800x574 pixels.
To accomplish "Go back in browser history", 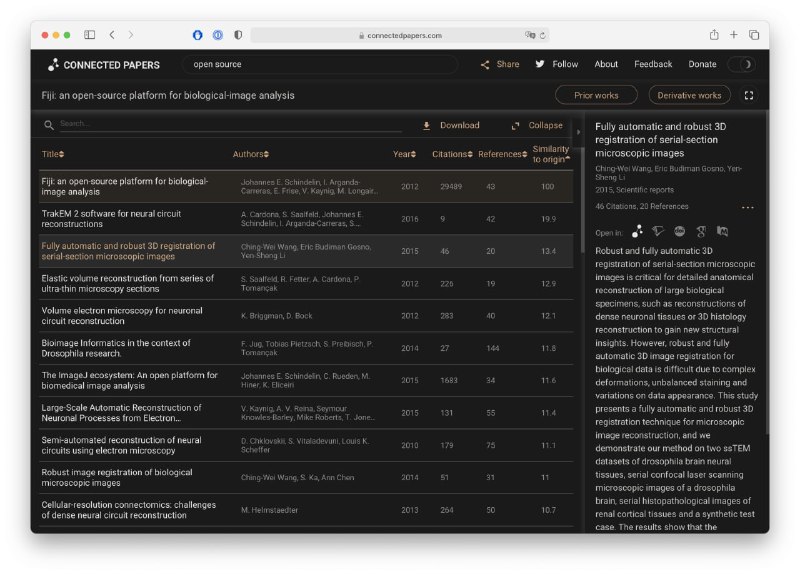I will [x=112, y=35].
